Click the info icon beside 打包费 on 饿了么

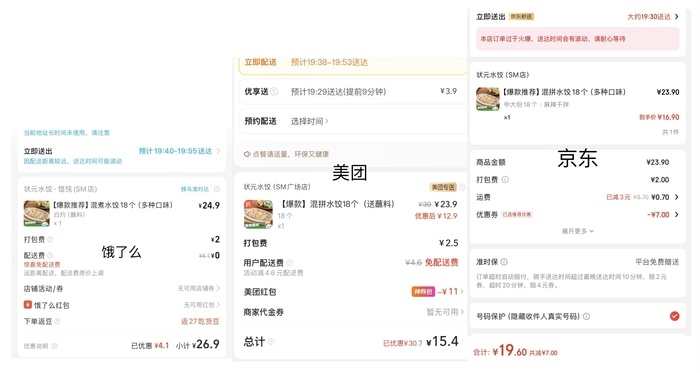pos(50,240)
